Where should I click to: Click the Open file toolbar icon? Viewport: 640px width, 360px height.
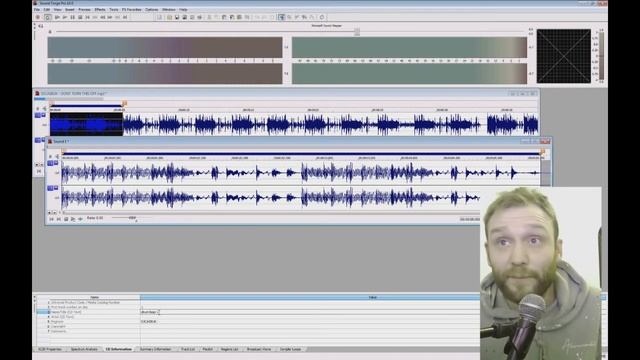pos(169,17)
